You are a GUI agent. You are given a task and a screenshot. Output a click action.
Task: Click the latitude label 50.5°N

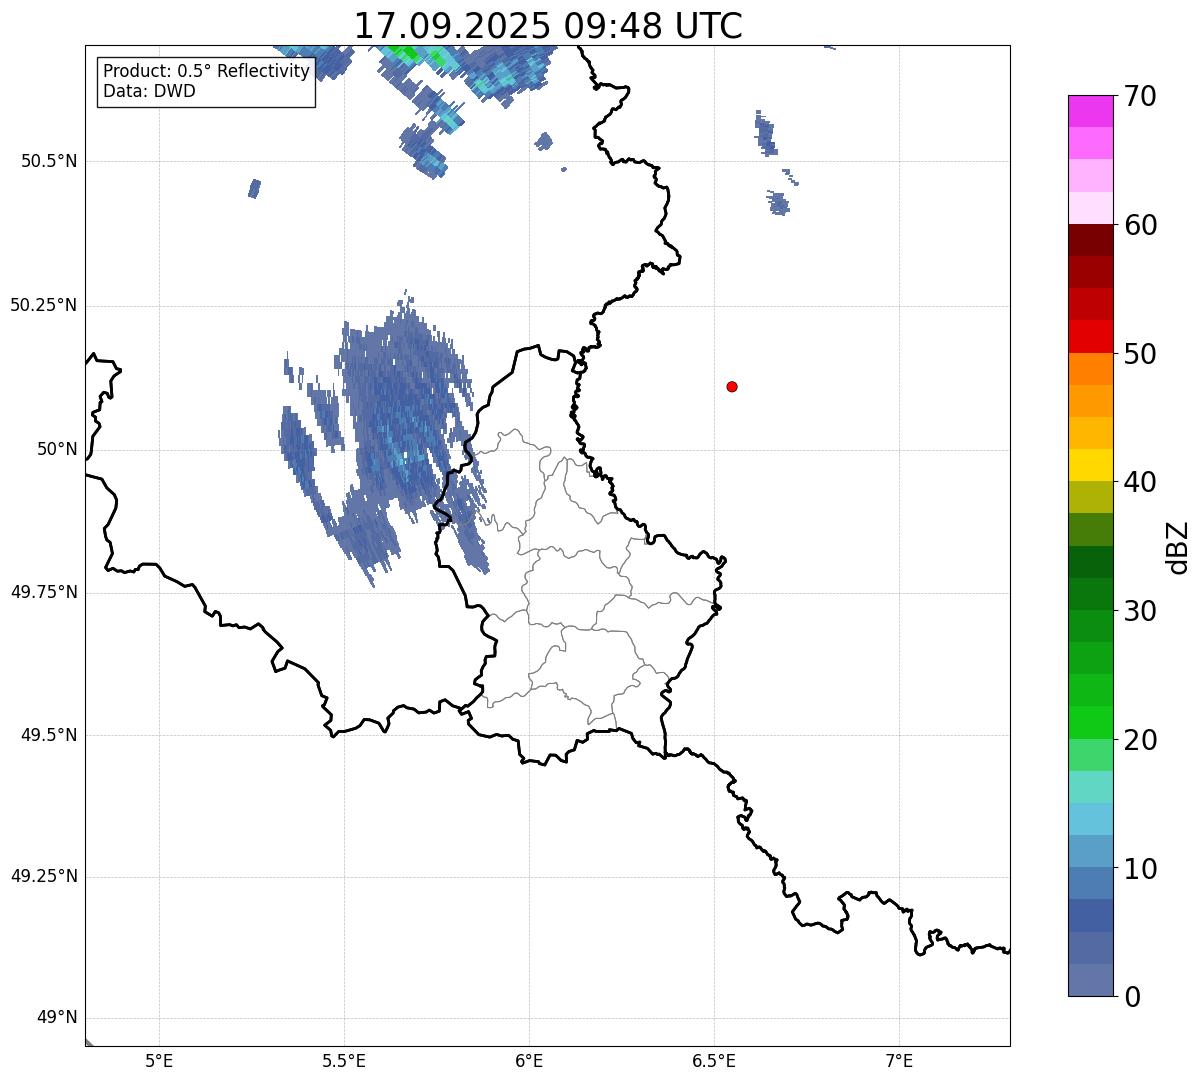coord(49,161)
